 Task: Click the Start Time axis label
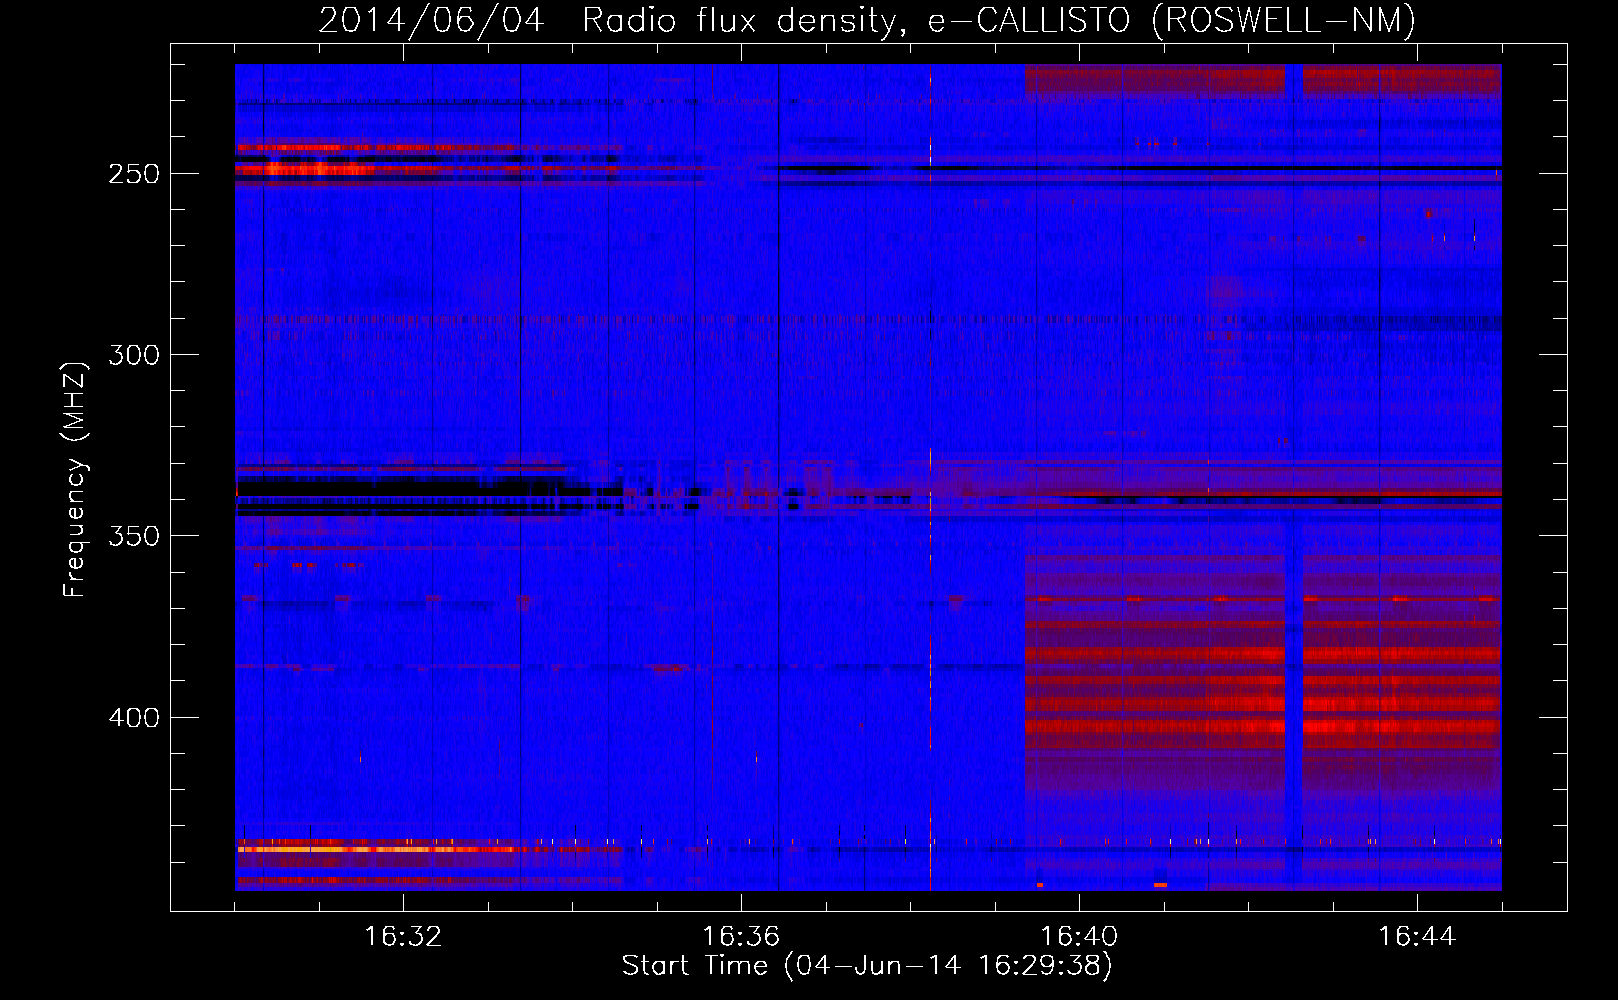[x=867, y=966]
